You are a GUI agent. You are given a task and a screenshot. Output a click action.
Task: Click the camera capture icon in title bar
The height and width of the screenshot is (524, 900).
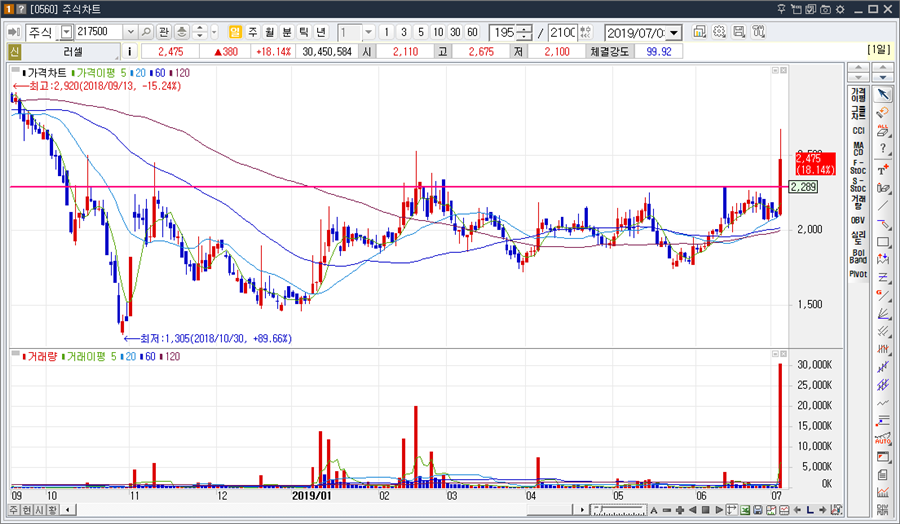pyautogui.click(x=825, y=9)
